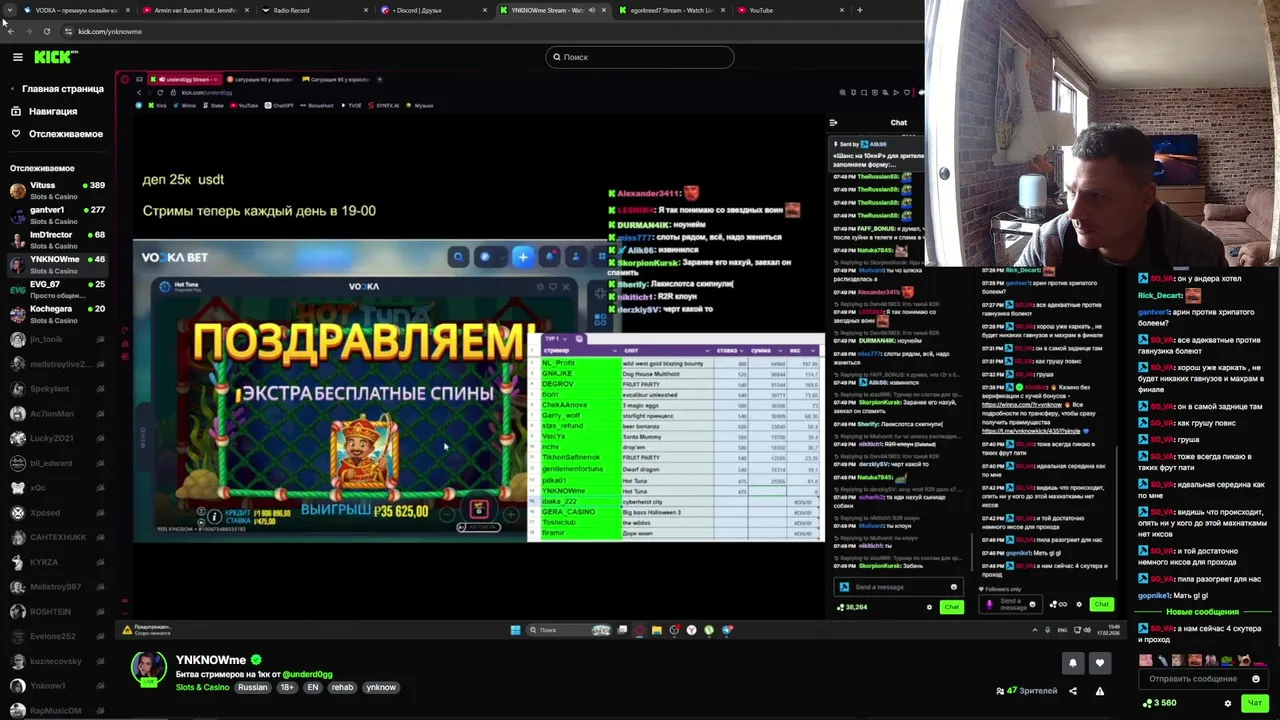The image size is (1280, 720).
Task: Open chat settings gear icon
Action: (1228, 703)
